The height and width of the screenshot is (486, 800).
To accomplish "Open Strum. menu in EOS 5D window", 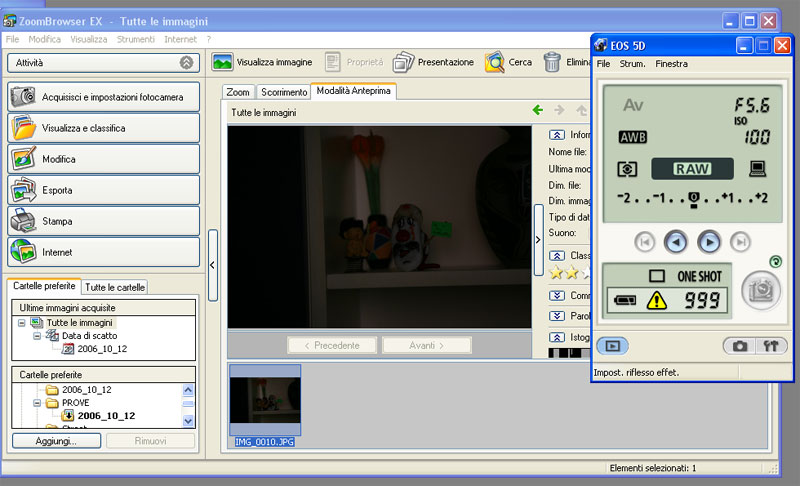I will [x=632, y=64].
